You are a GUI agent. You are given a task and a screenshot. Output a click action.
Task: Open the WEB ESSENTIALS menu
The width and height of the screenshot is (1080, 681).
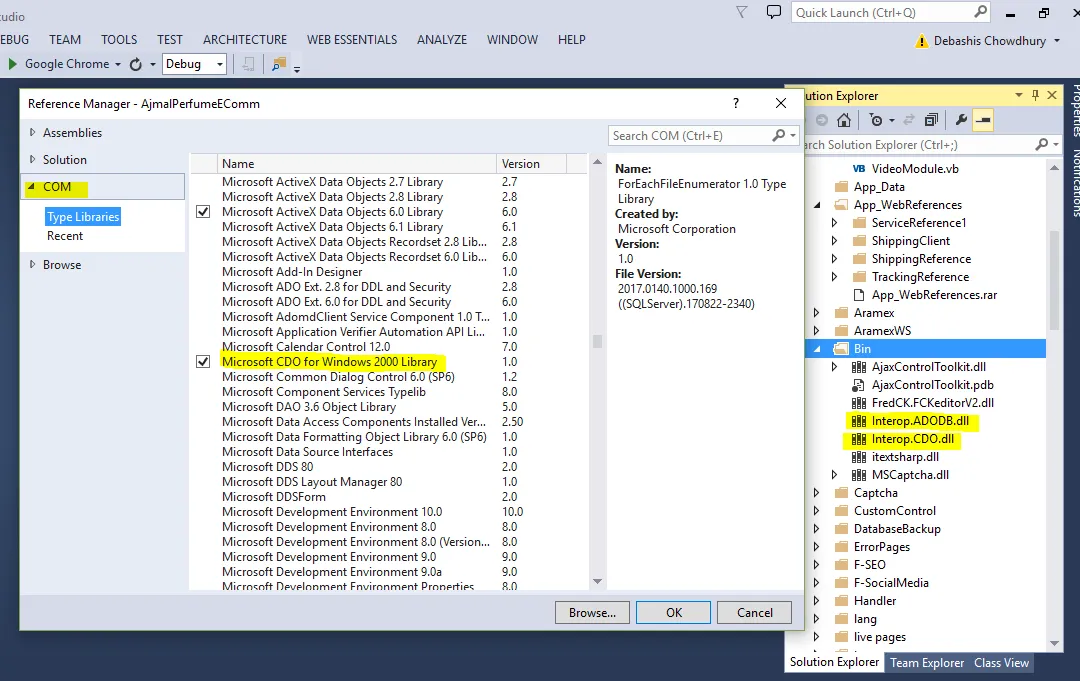pos(352,40)
